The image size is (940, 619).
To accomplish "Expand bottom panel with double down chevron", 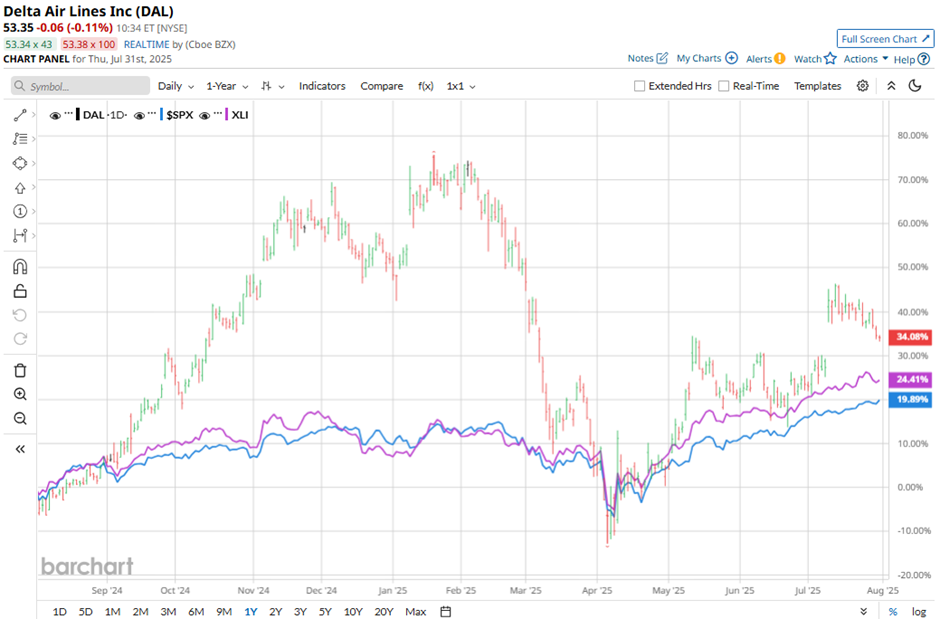I will (863, 611).
